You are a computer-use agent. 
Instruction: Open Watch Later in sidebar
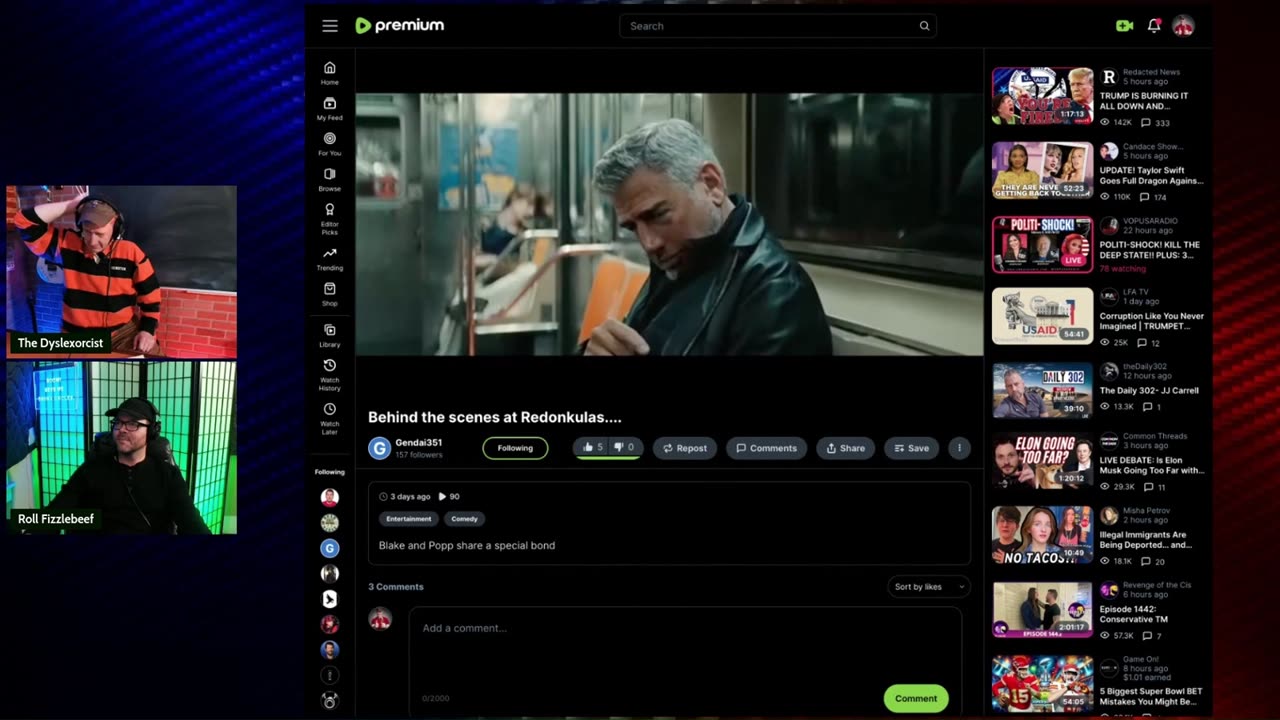[330, 419]
